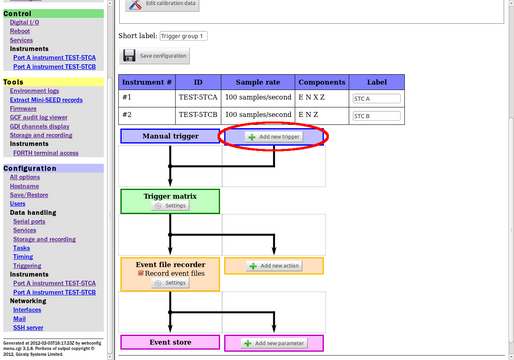Select the Manual trigger box
This screenshot has height=360, width=514.
pos(170,136)
